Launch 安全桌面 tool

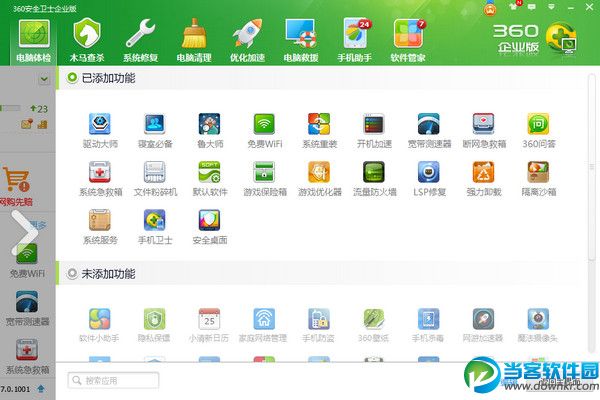click(x=209, y=227)
